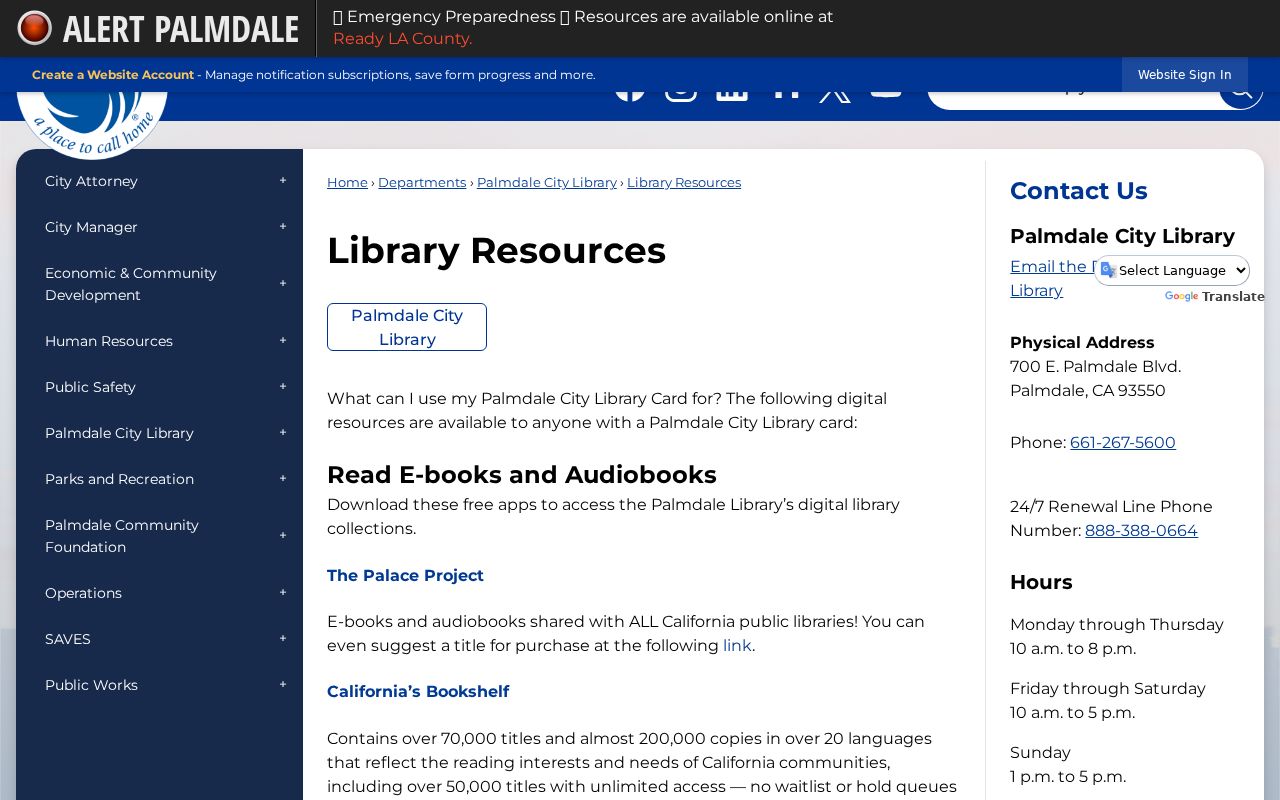Expand the City Manager submenu
1280x800 pixels.
(x=283, y=227)
